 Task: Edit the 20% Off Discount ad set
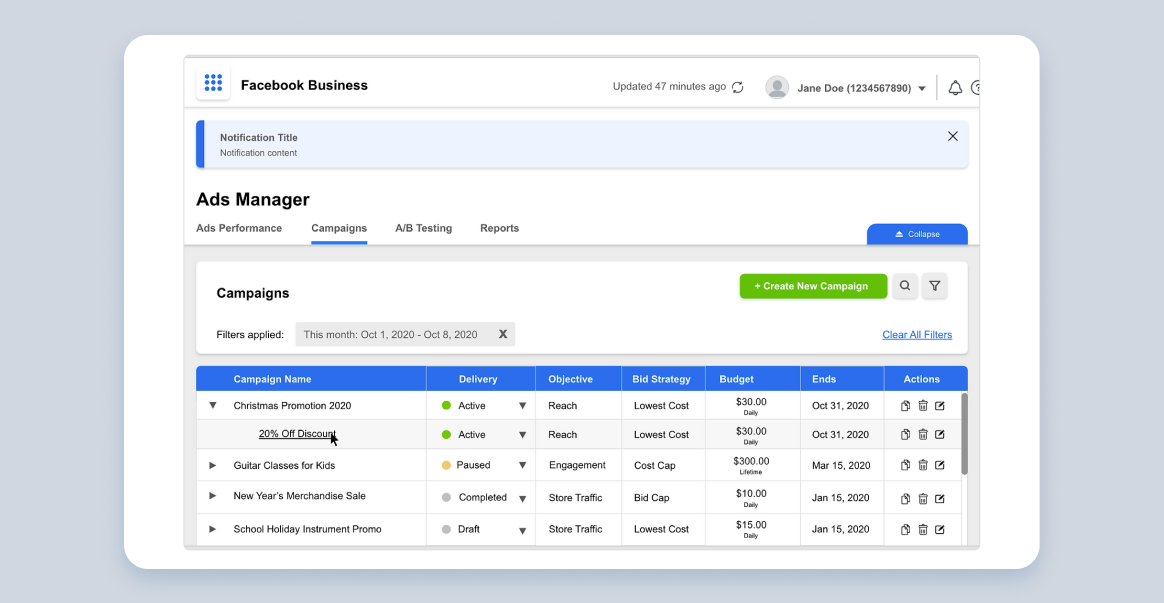940,435
